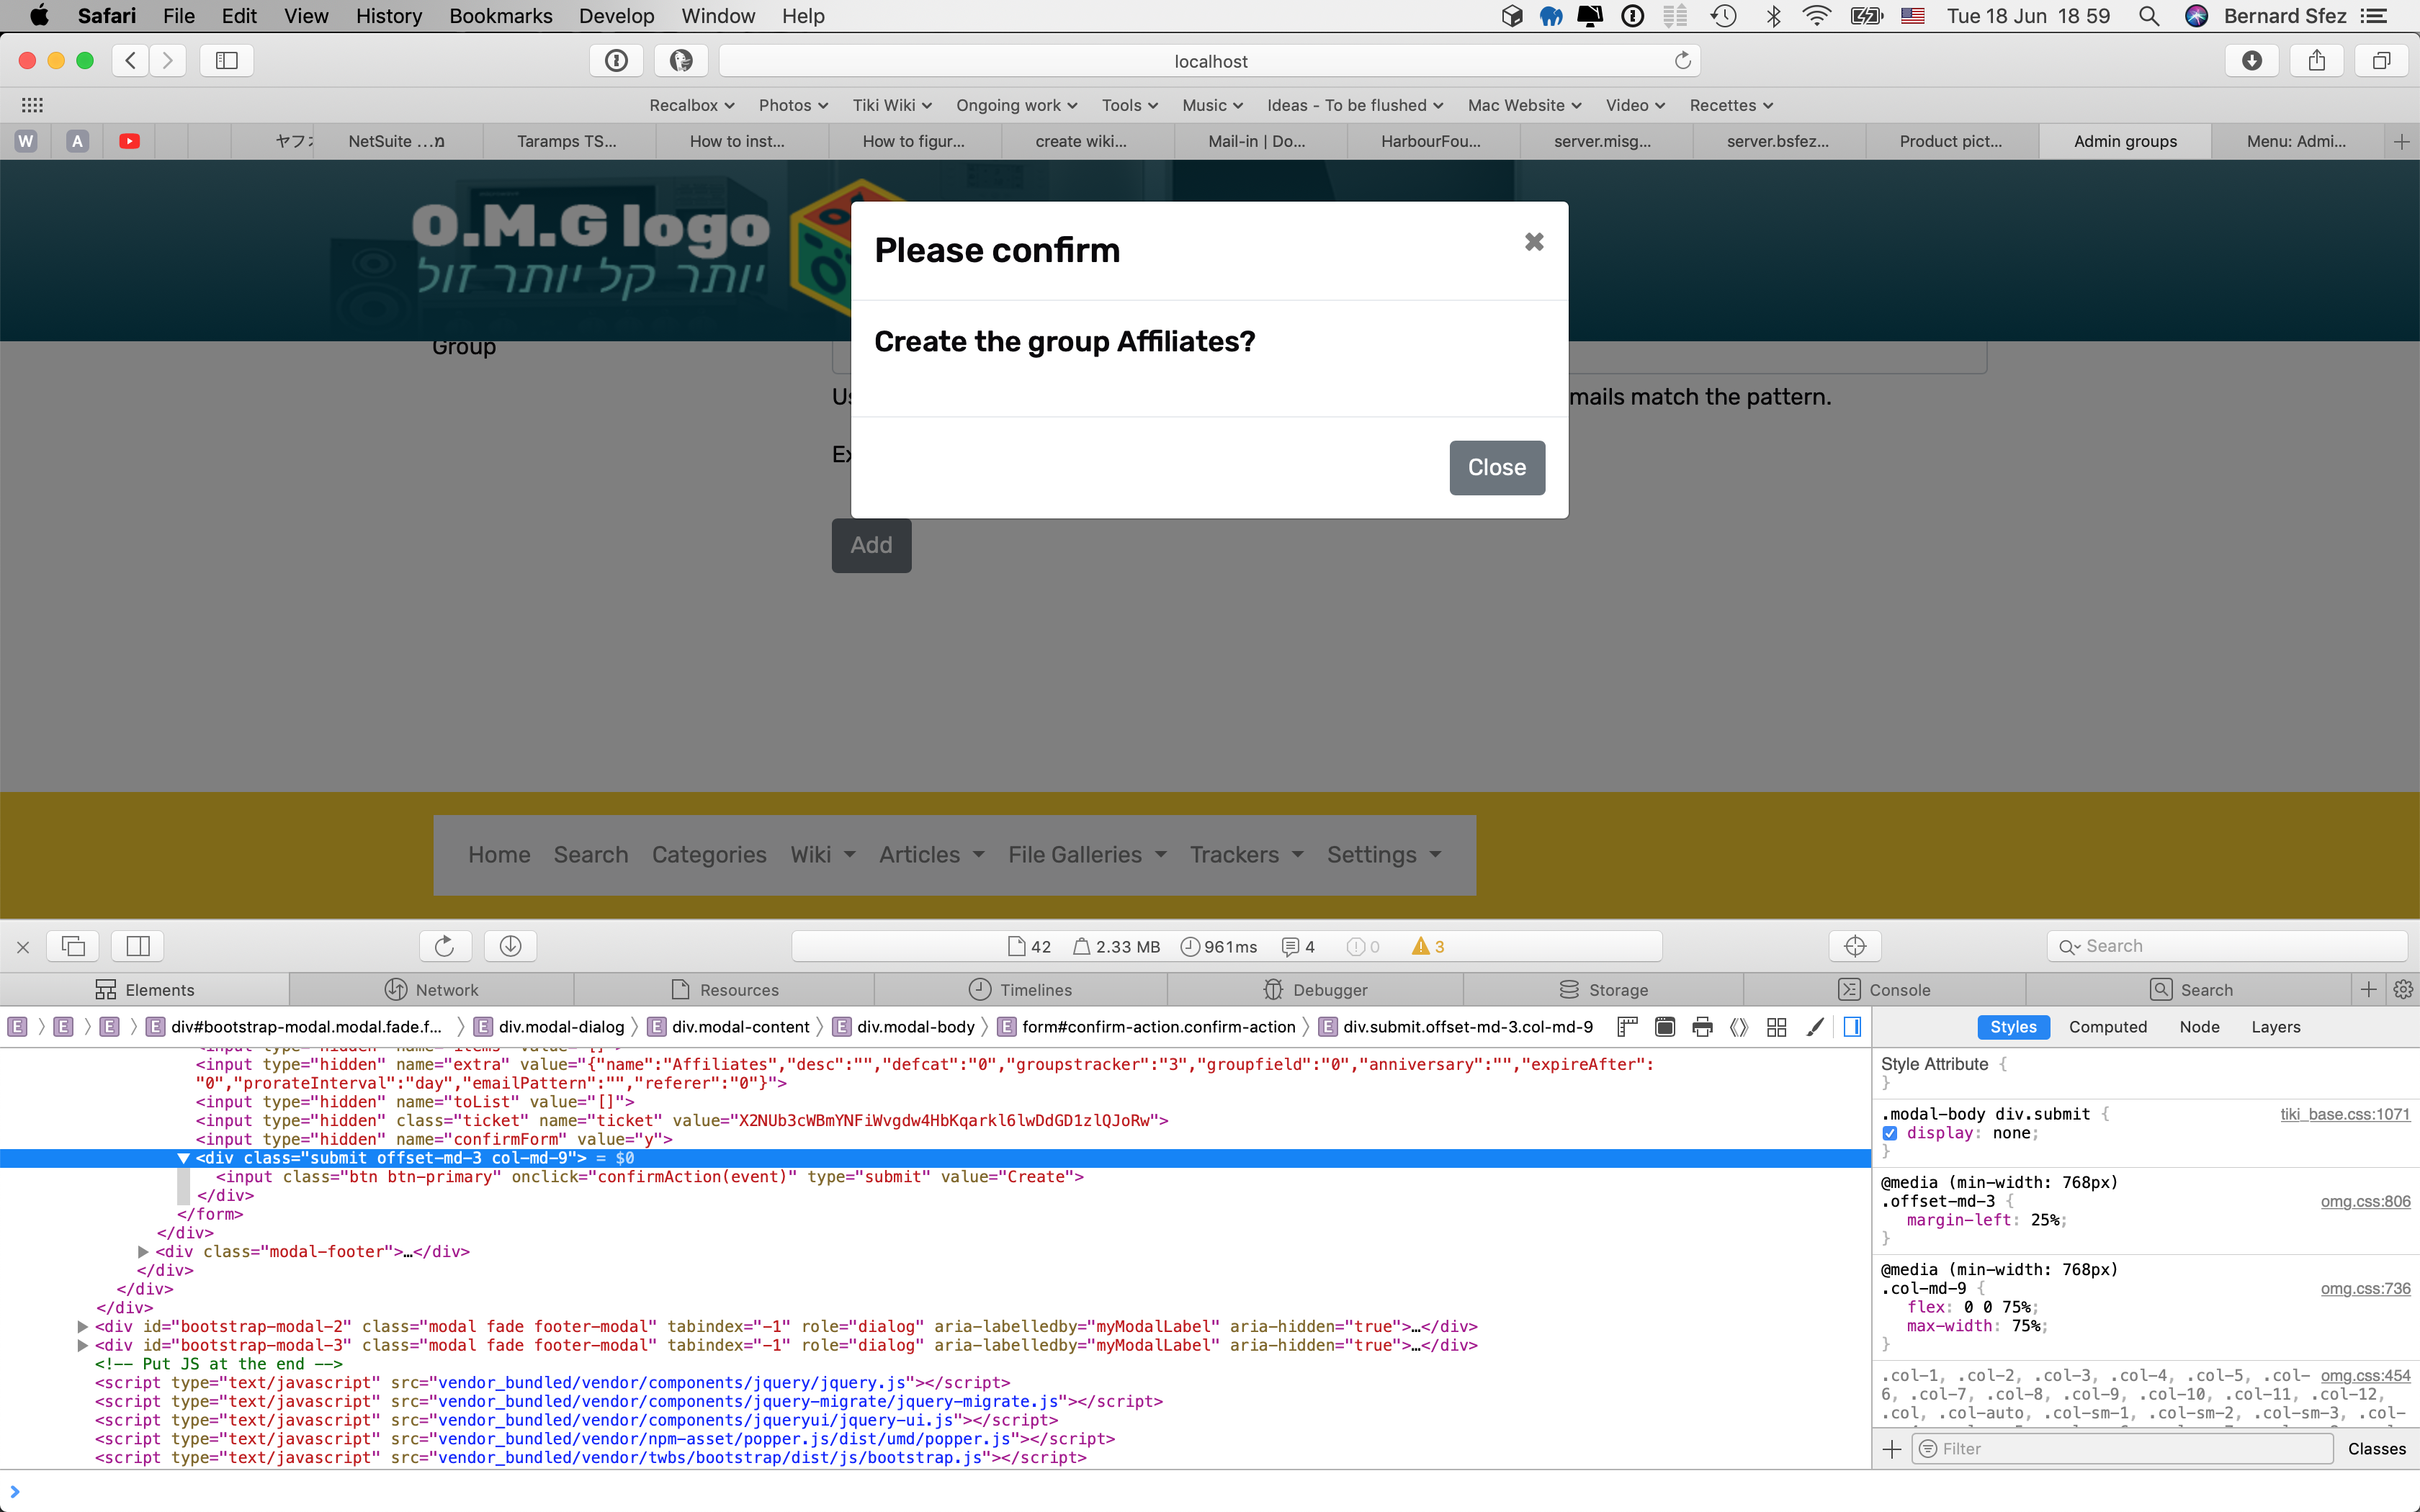Open Spotlight search in the menu bar

[x=2148, y=16]
